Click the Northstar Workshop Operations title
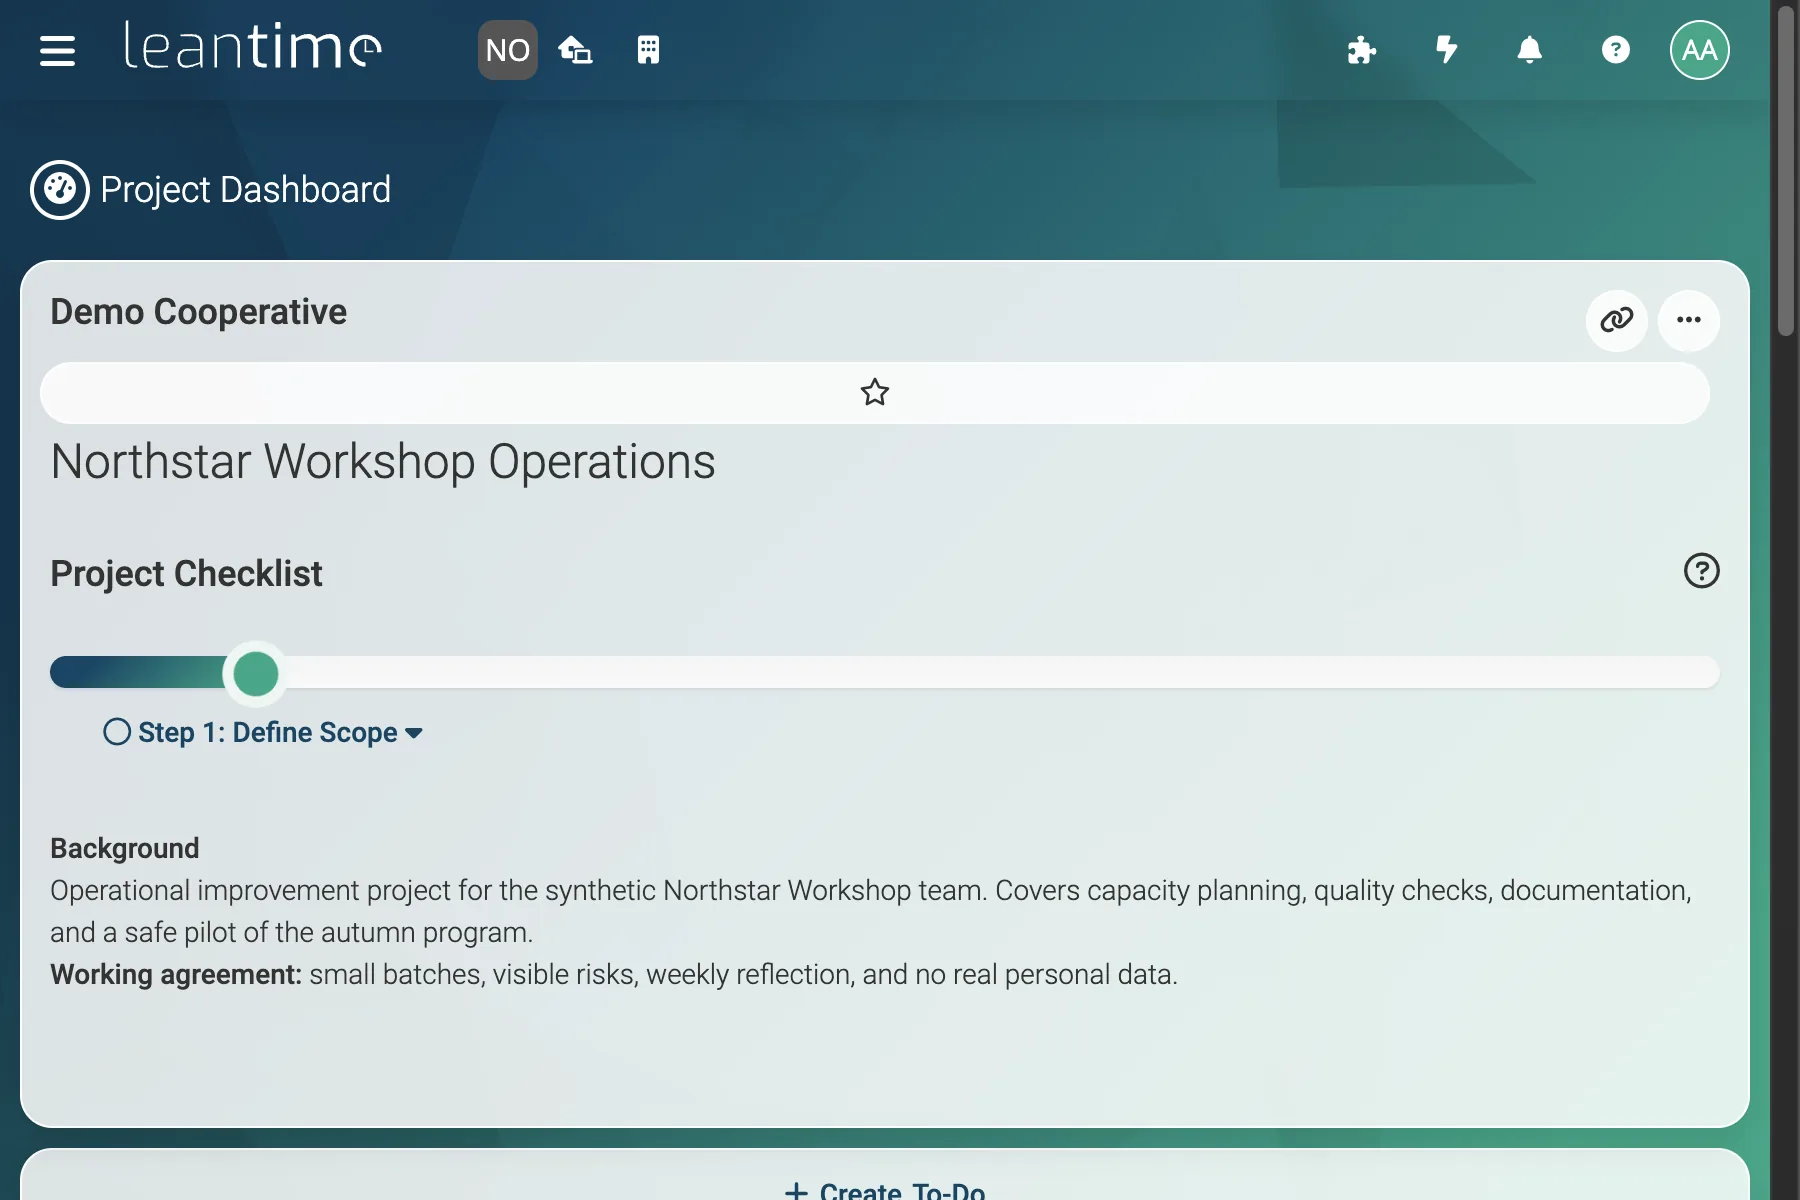The height and width of the screenshot is (1200, 1800). 383,462
